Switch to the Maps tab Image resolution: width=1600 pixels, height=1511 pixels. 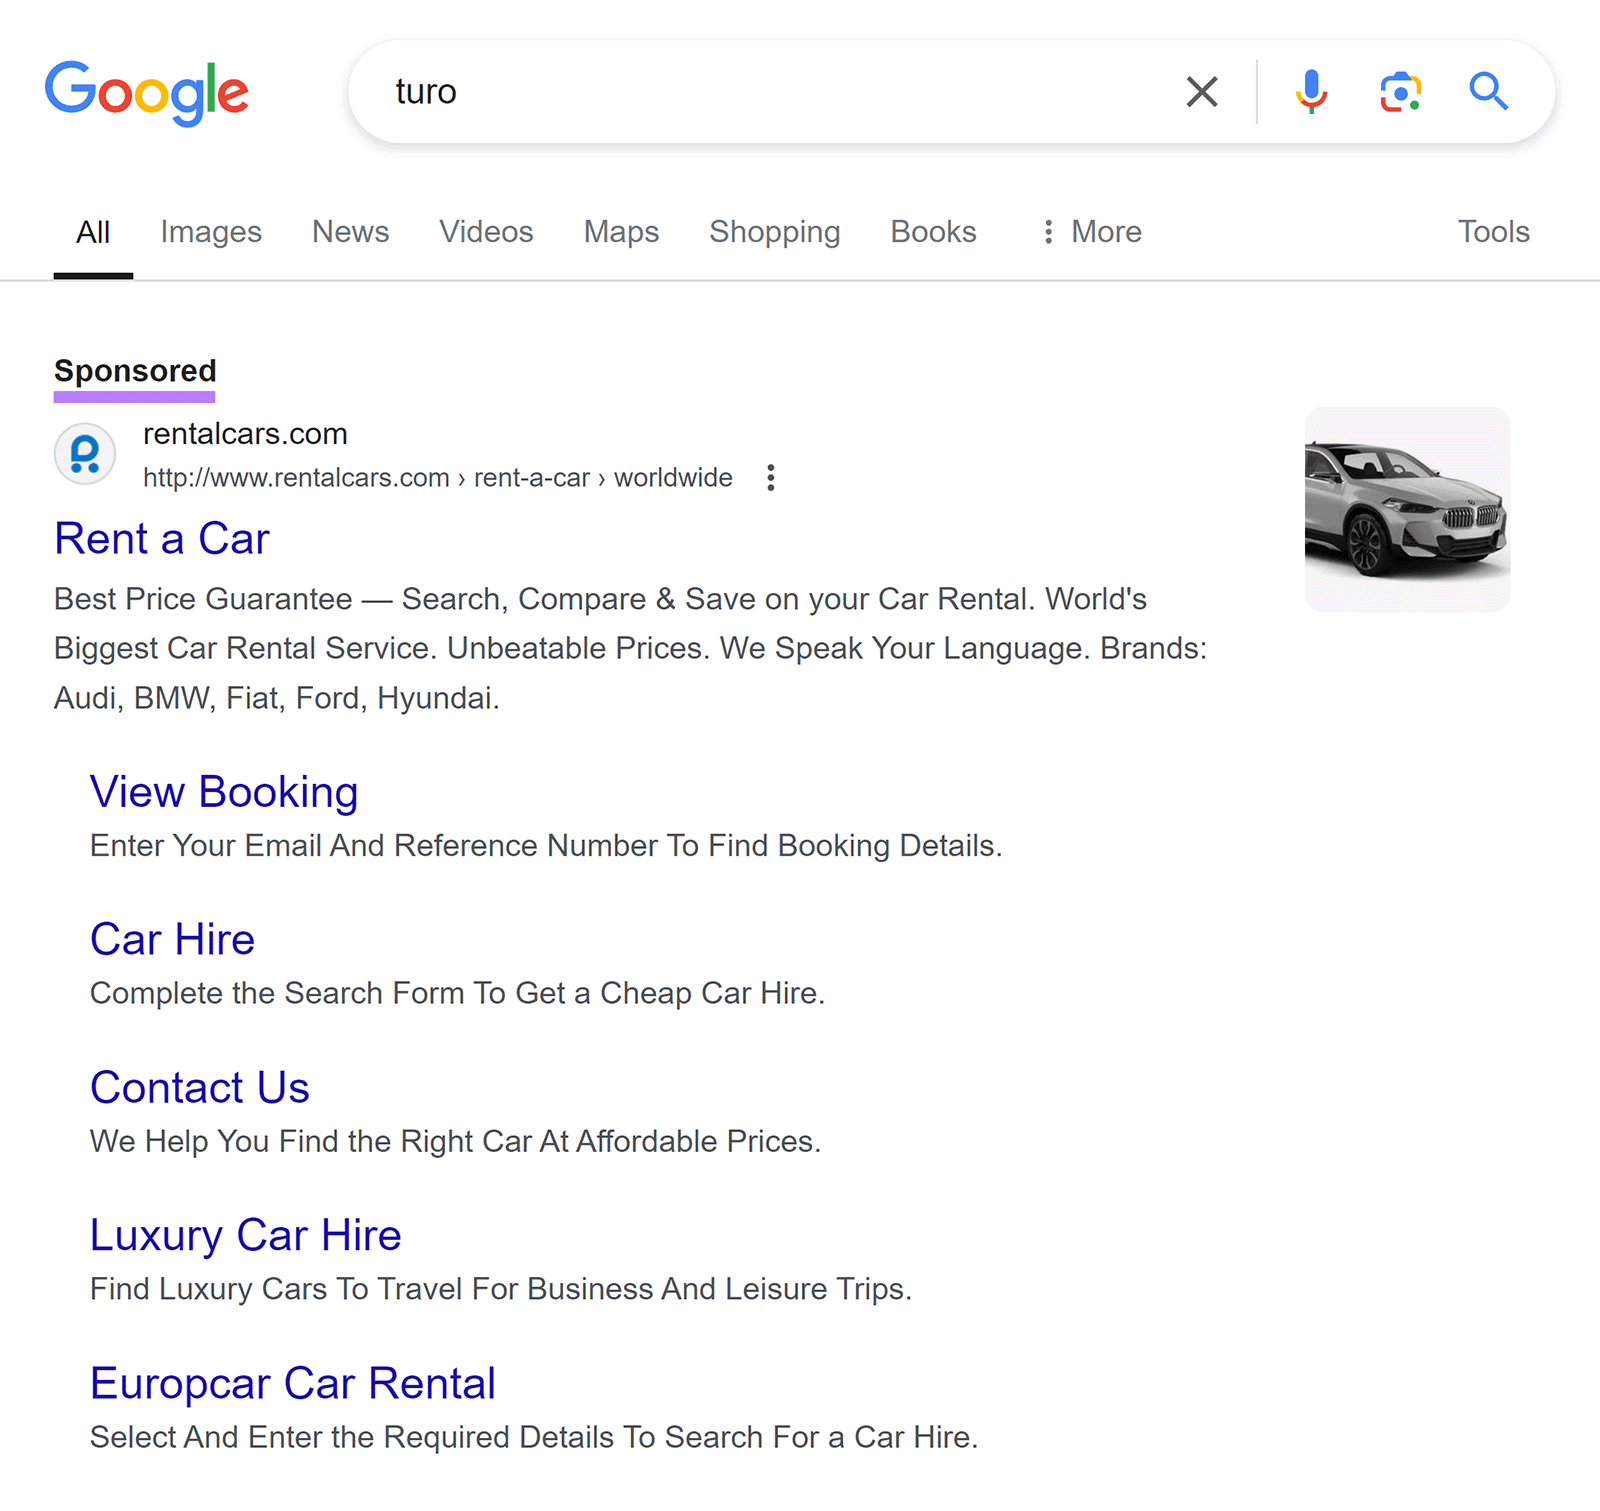click(x=620, y=231)
